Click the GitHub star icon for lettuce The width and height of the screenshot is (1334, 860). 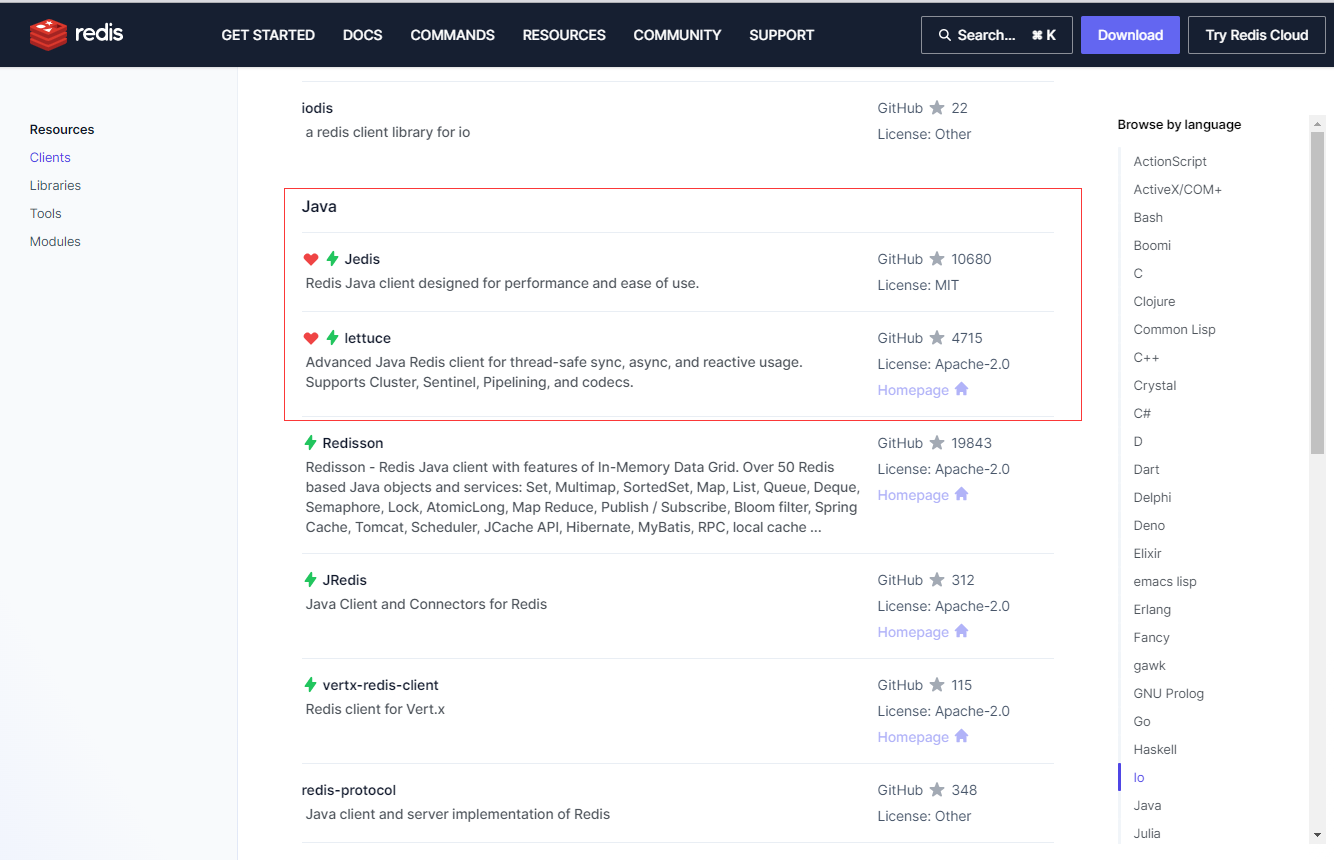click(x=937, y=338)
